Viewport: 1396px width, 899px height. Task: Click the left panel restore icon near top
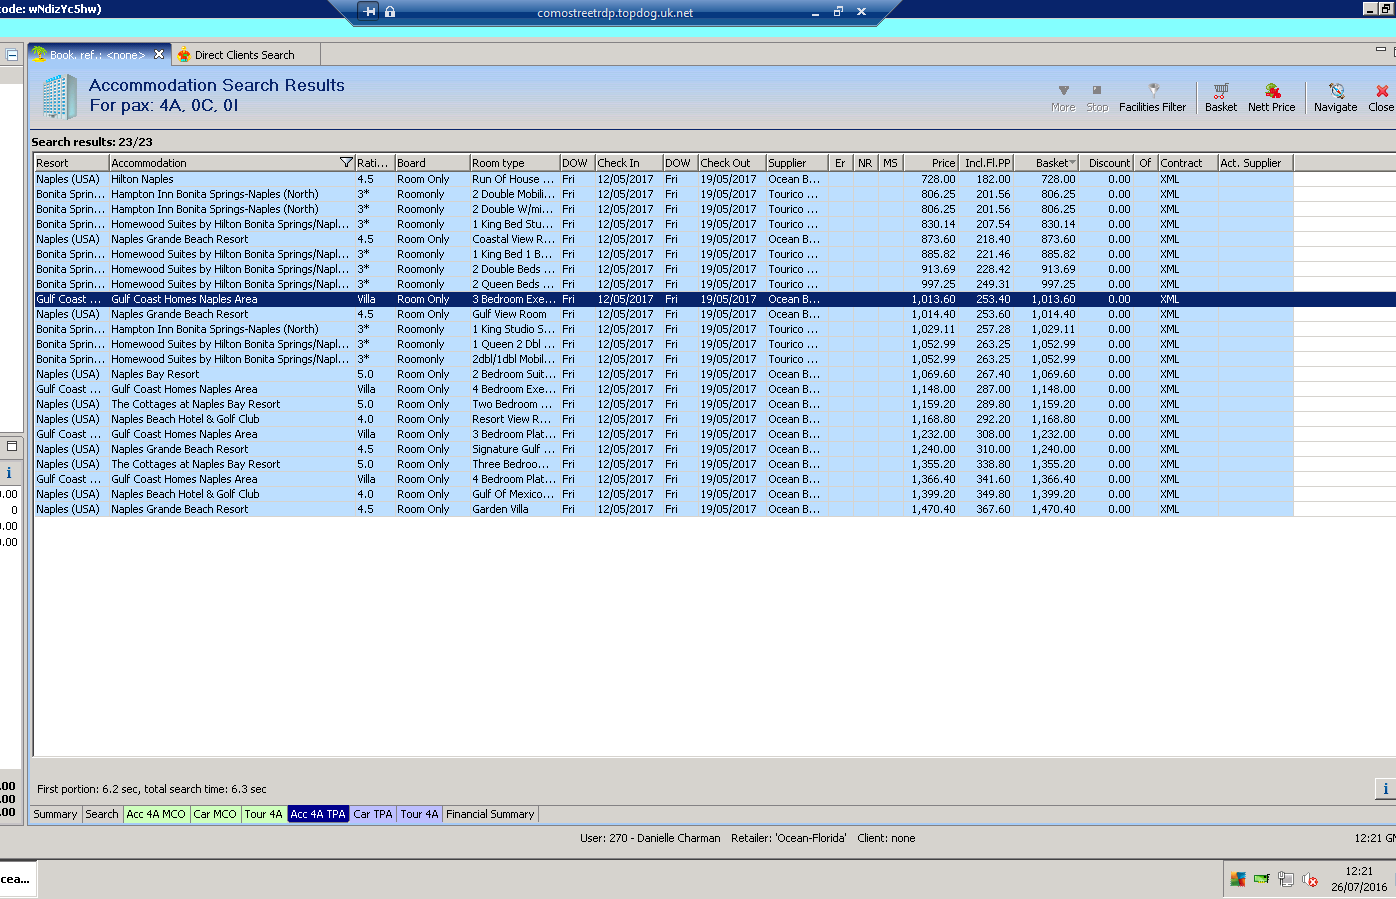[12, 55]
